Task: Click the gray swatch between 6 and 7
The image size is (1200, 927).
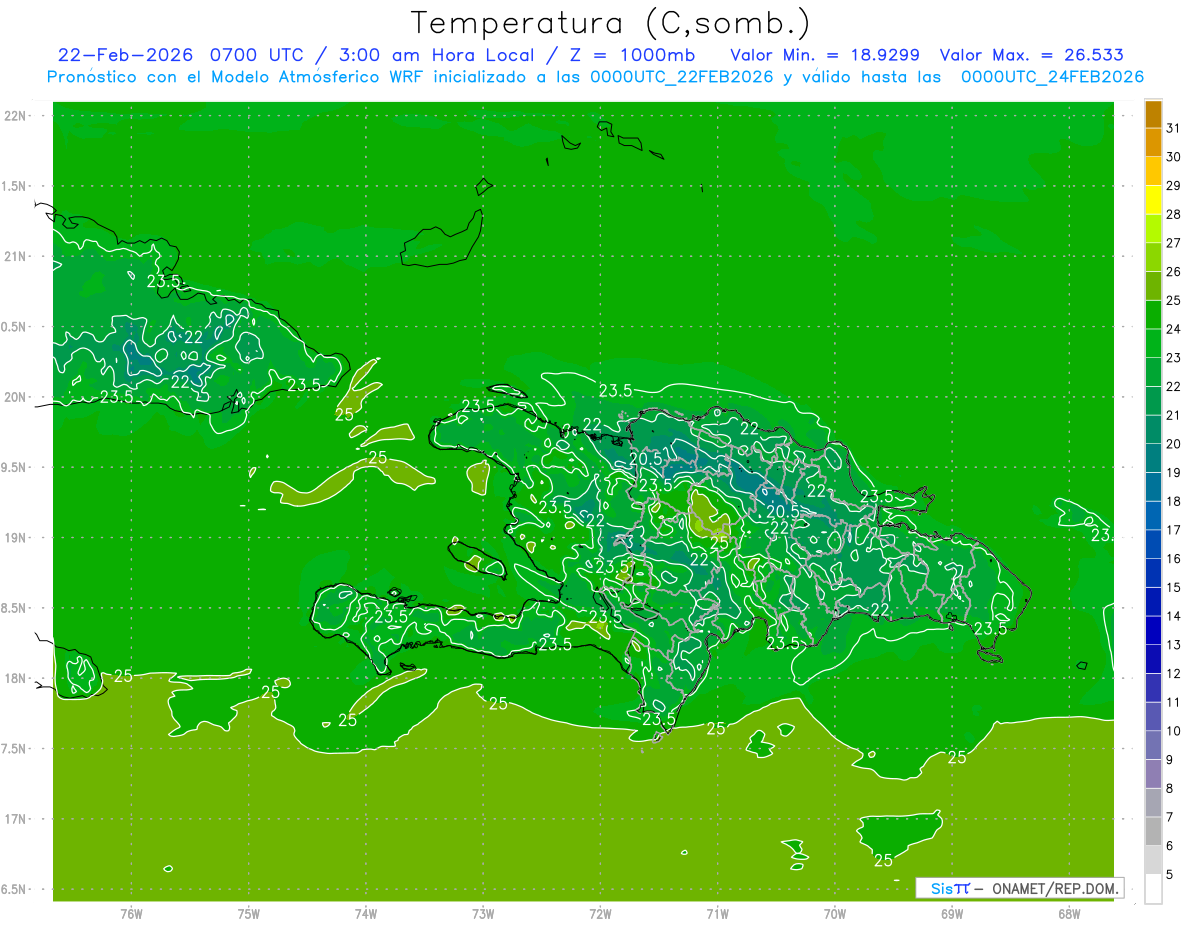Action: (x=1153, y=831)
